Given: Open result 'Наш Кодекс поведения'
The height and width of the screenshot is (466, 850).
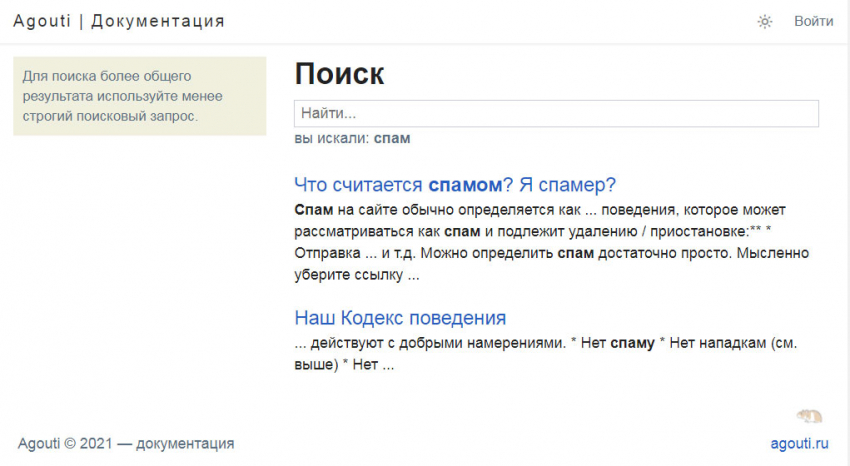Looking at the screenshot, I should click(x=400, y=318).
